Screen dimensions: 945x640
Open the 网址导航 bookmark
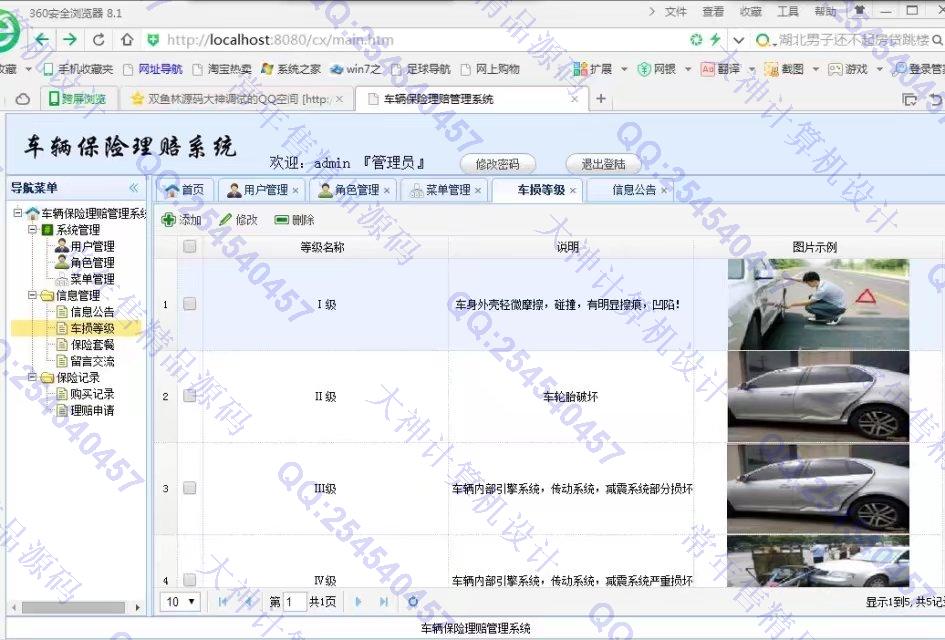click(153, 69)
